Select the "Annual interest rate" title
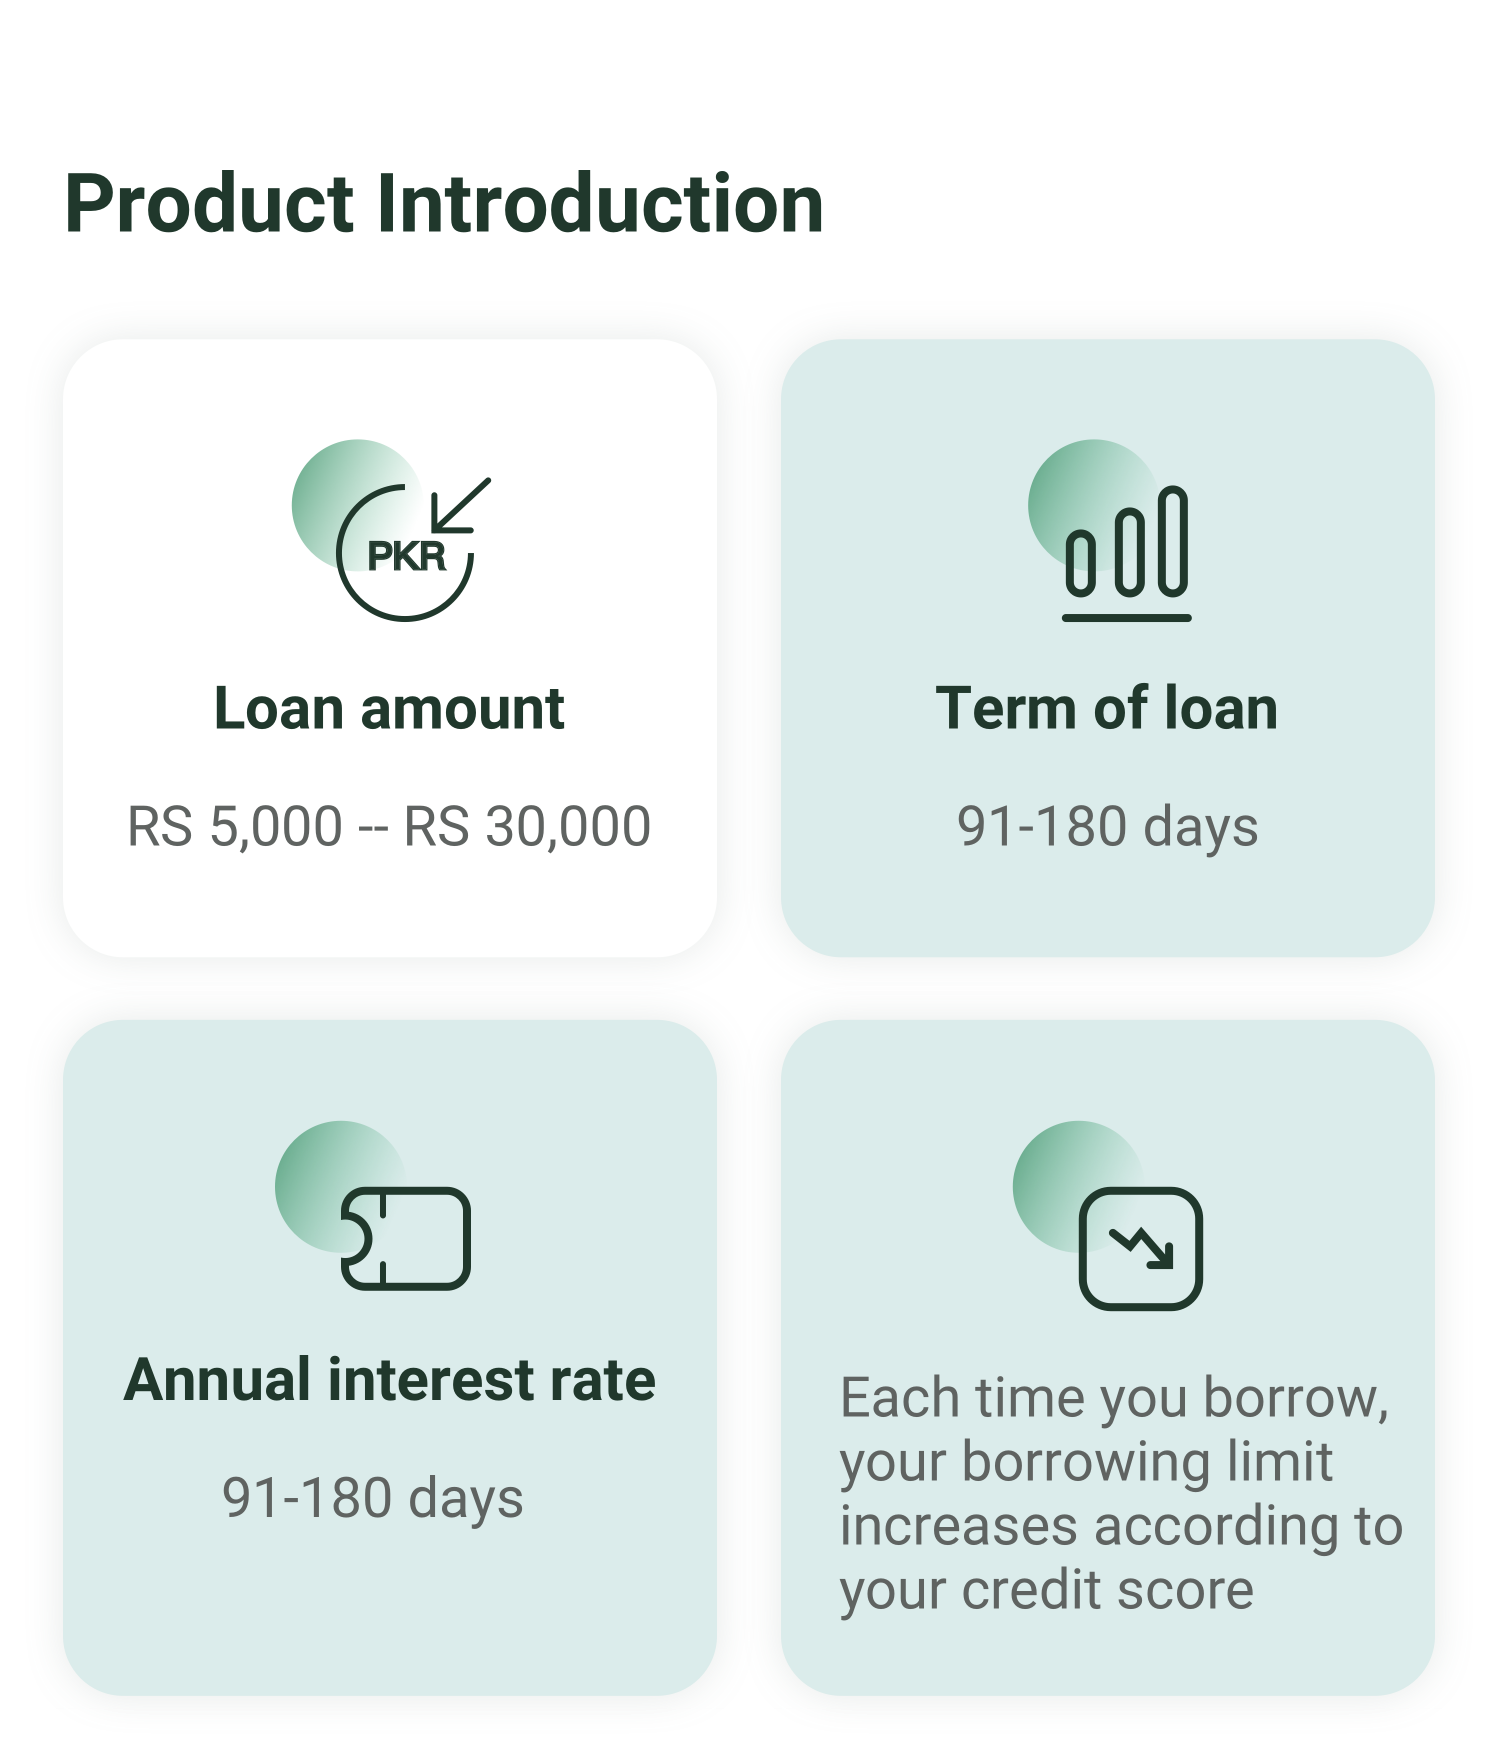This screenshot has height=1738, width=1500. click(x=389, y=1380)
